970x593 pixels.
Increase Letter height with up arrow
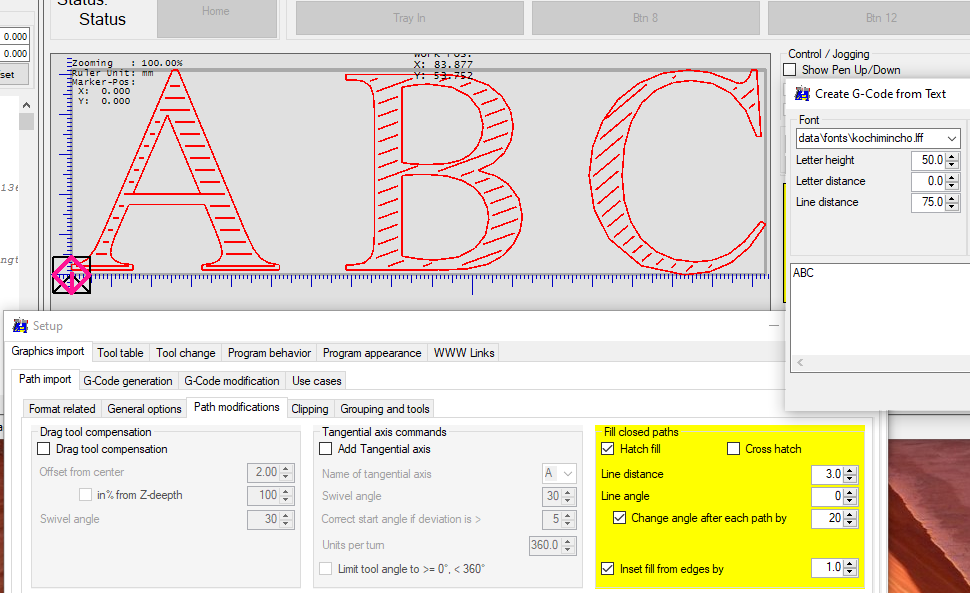pyautogui.click(x=952, y=156)
